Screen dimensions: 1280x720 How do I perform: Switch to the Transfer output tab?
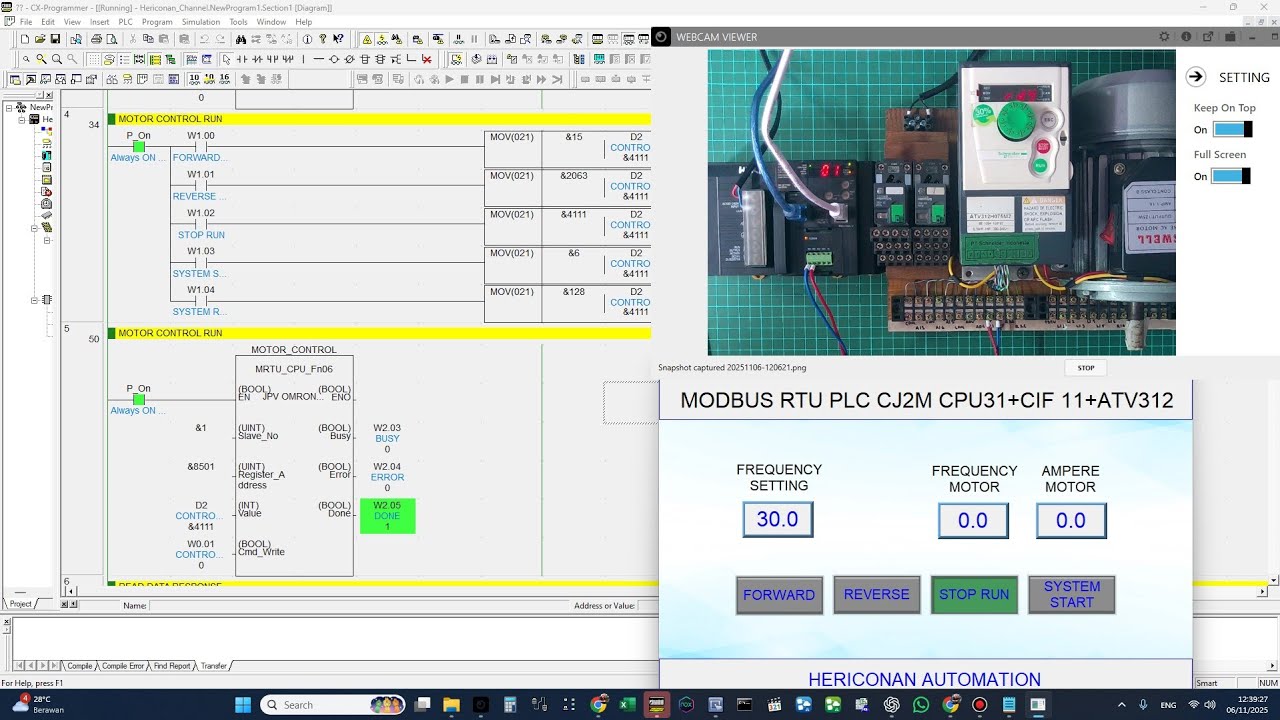click(x=214, y=666)
